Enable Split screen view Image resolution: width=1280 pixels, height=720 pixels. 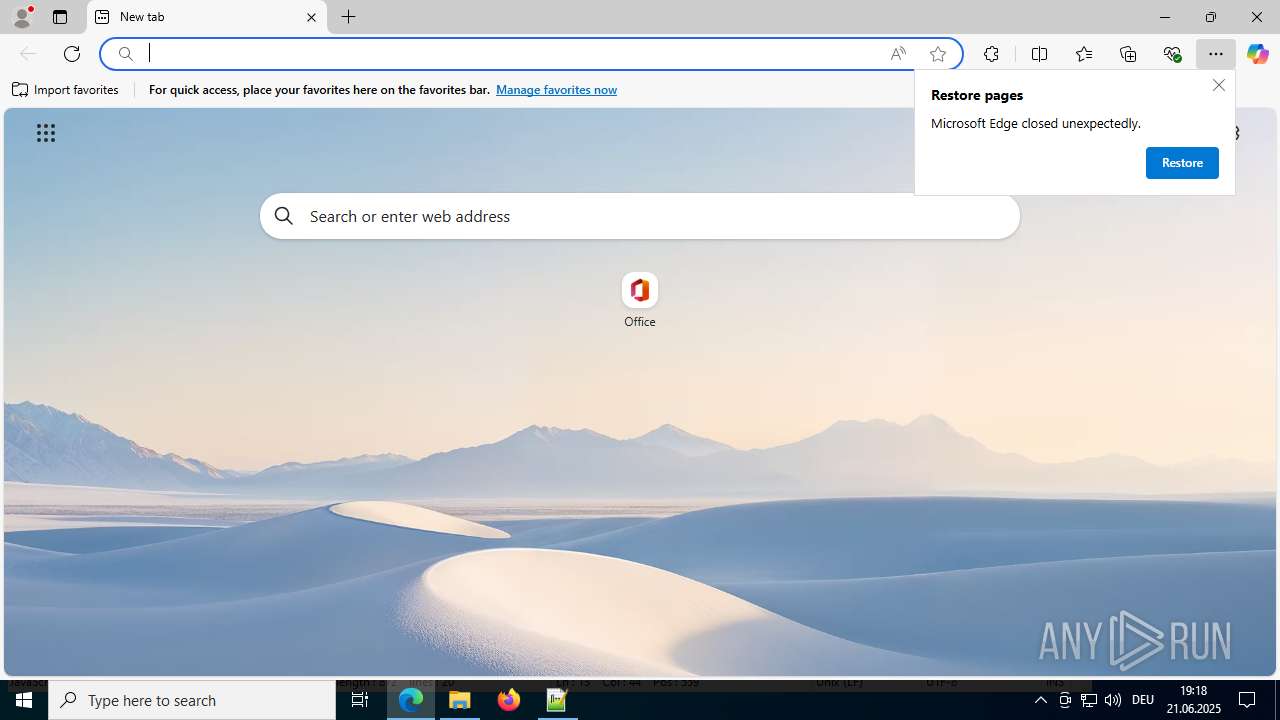[x=1039, y=54]
